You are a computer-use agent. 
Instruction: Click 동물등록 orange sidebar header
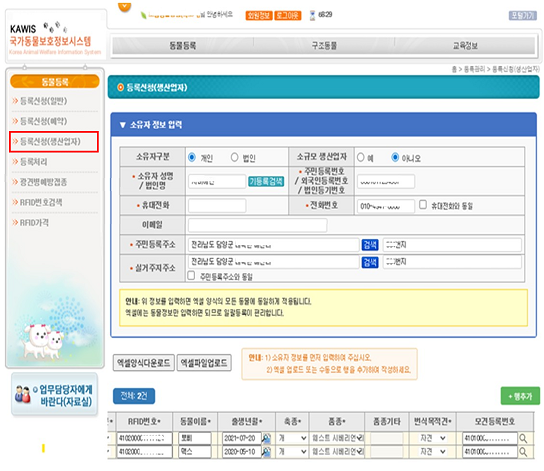(x=55, y=82)
